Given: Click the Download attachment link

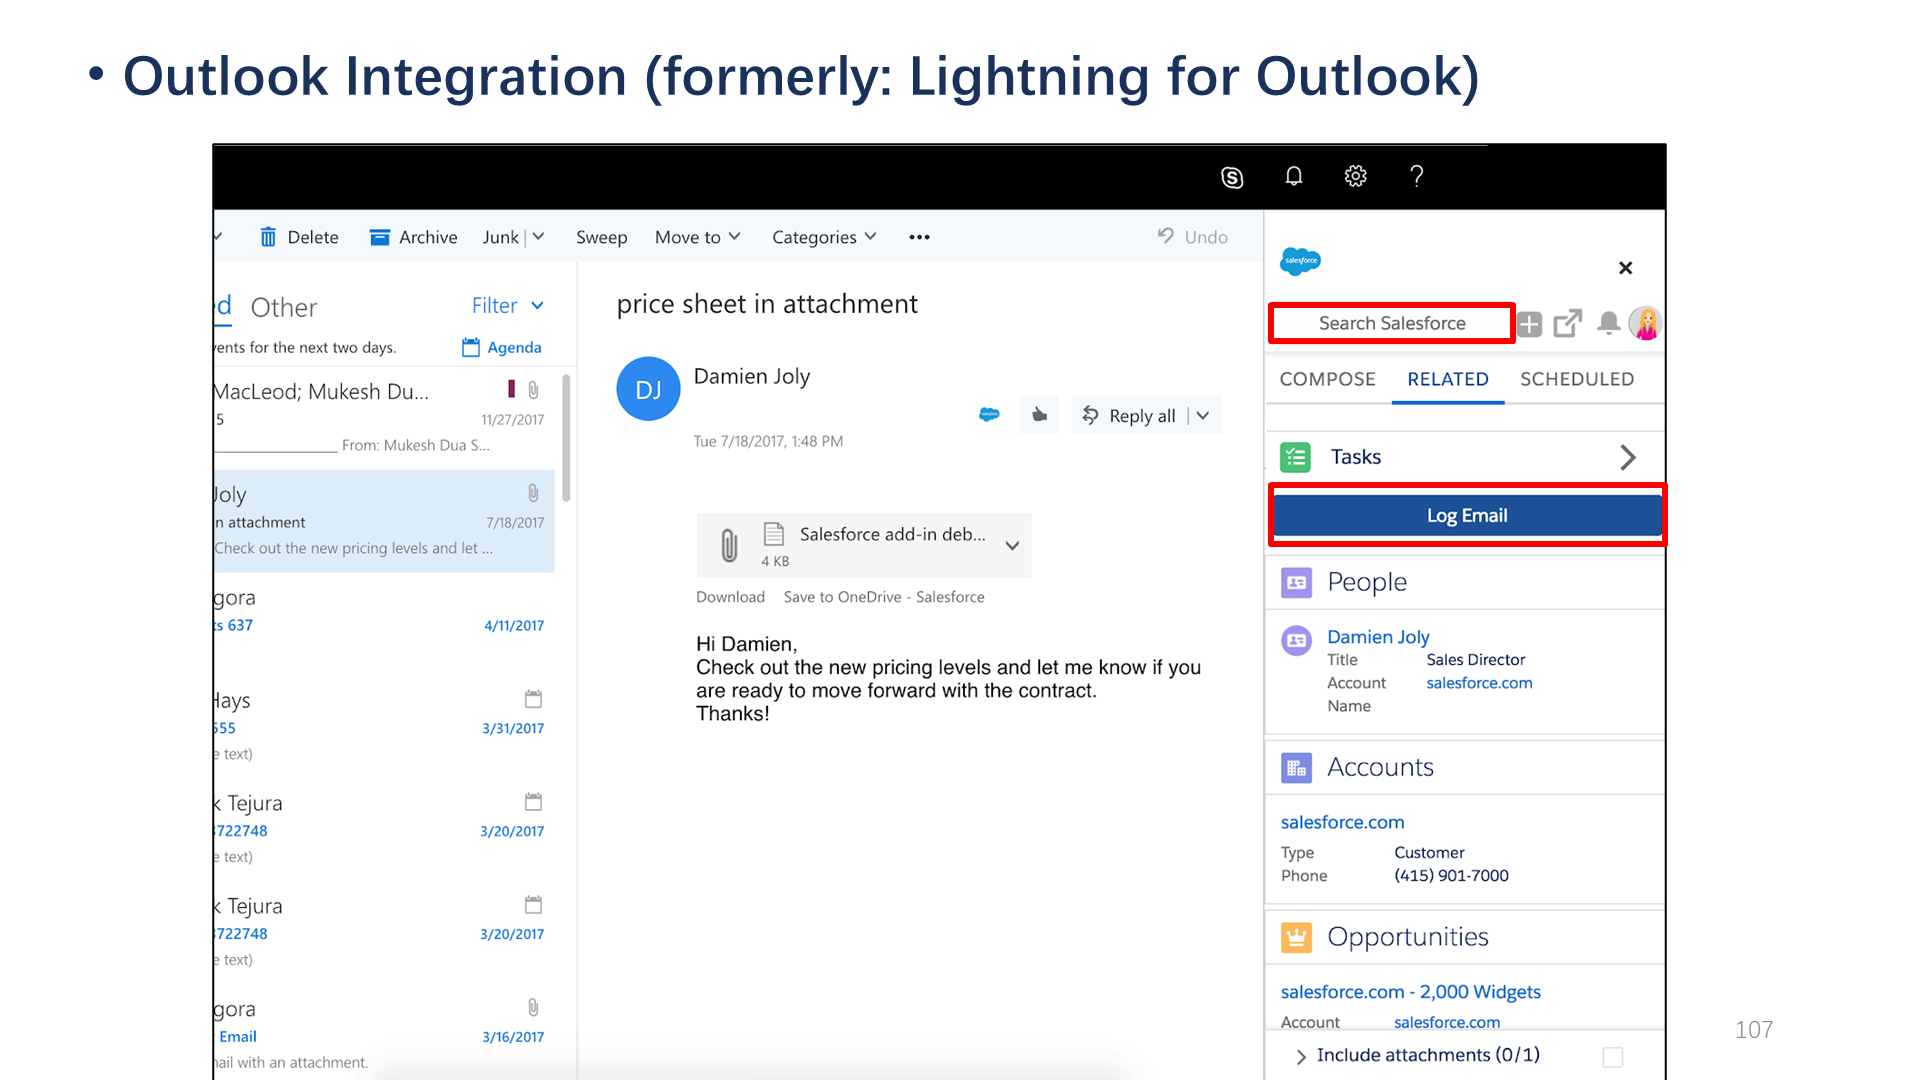Looking at the screenshot, I should tap(730, 597).
